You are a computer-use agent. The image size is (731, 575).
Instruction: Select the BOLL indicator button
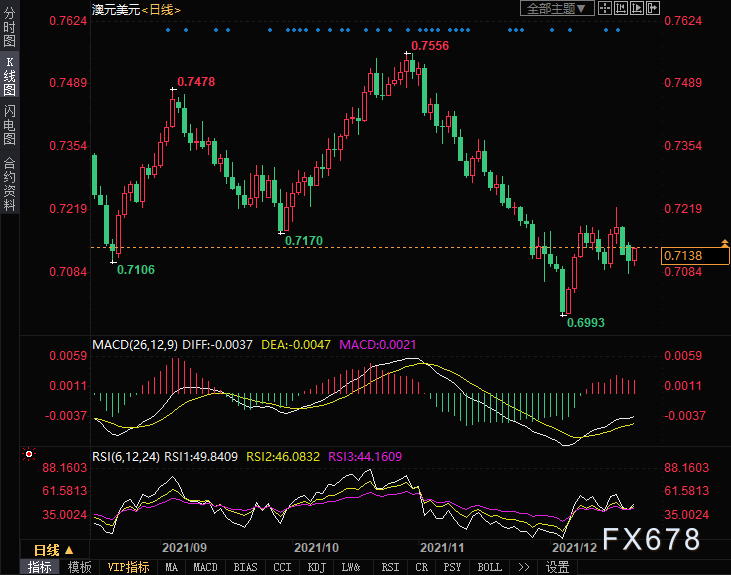click(489, 567)
